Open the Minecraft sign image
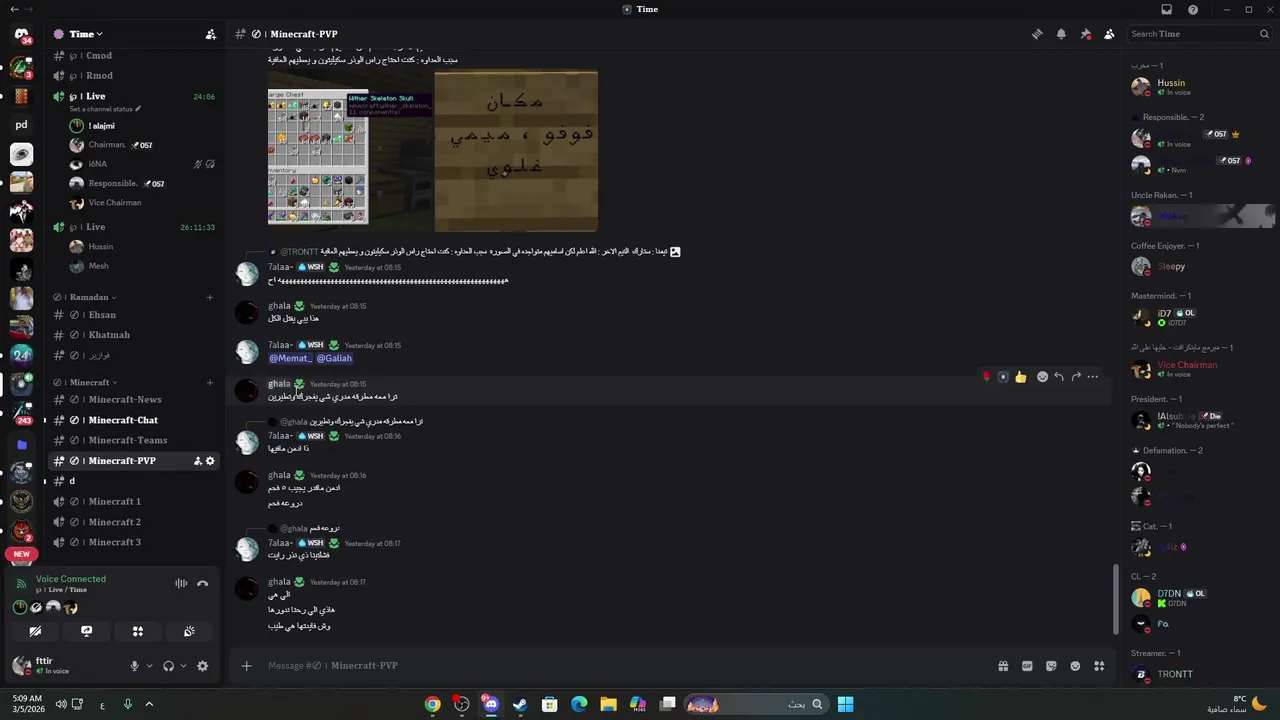This screenshot has width=1280, height=720. [x=516, y=151]
